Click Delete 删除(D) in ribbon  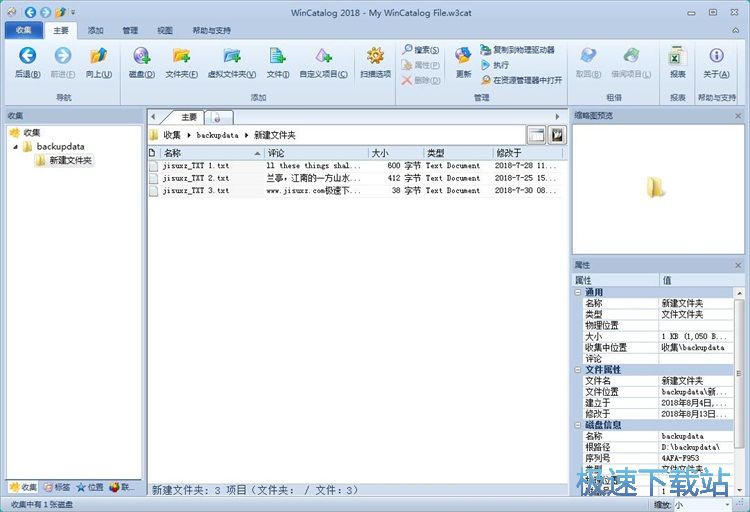point(420,80)
